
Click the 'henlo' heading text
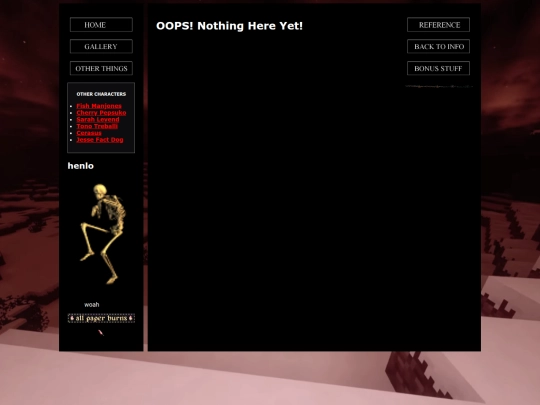click(x=81, y=166)
